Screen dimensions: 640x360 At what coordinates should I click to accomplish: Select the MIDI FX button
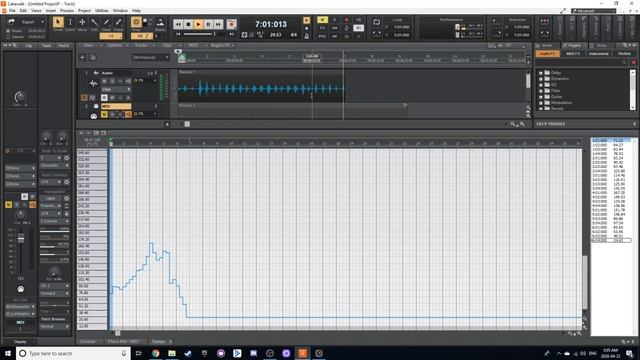[573, 54]
